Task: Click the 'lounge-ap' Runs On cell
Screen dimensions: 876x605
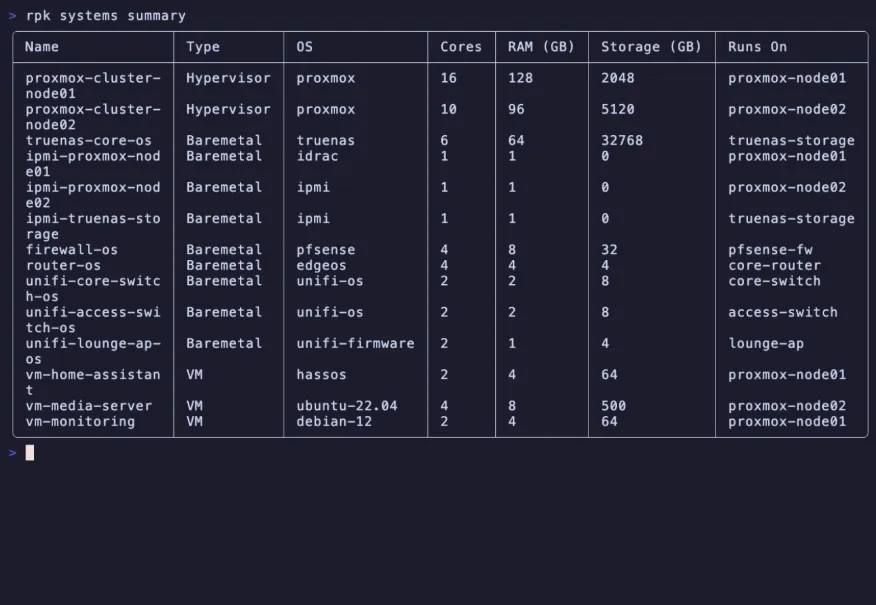Action: point(766,344)
